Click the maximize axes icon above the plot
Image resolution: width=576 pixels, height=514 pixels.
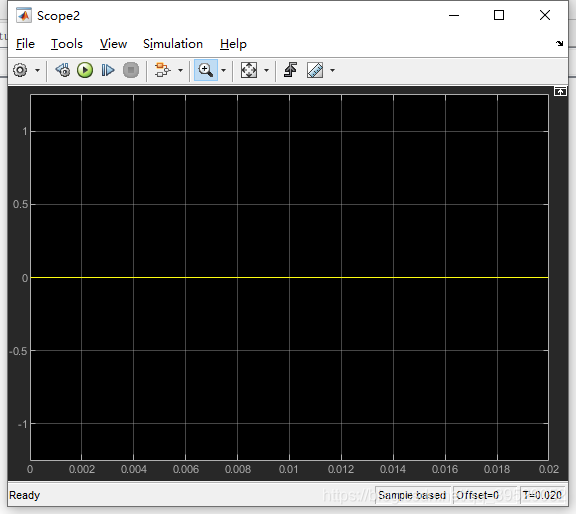(560, 91)
